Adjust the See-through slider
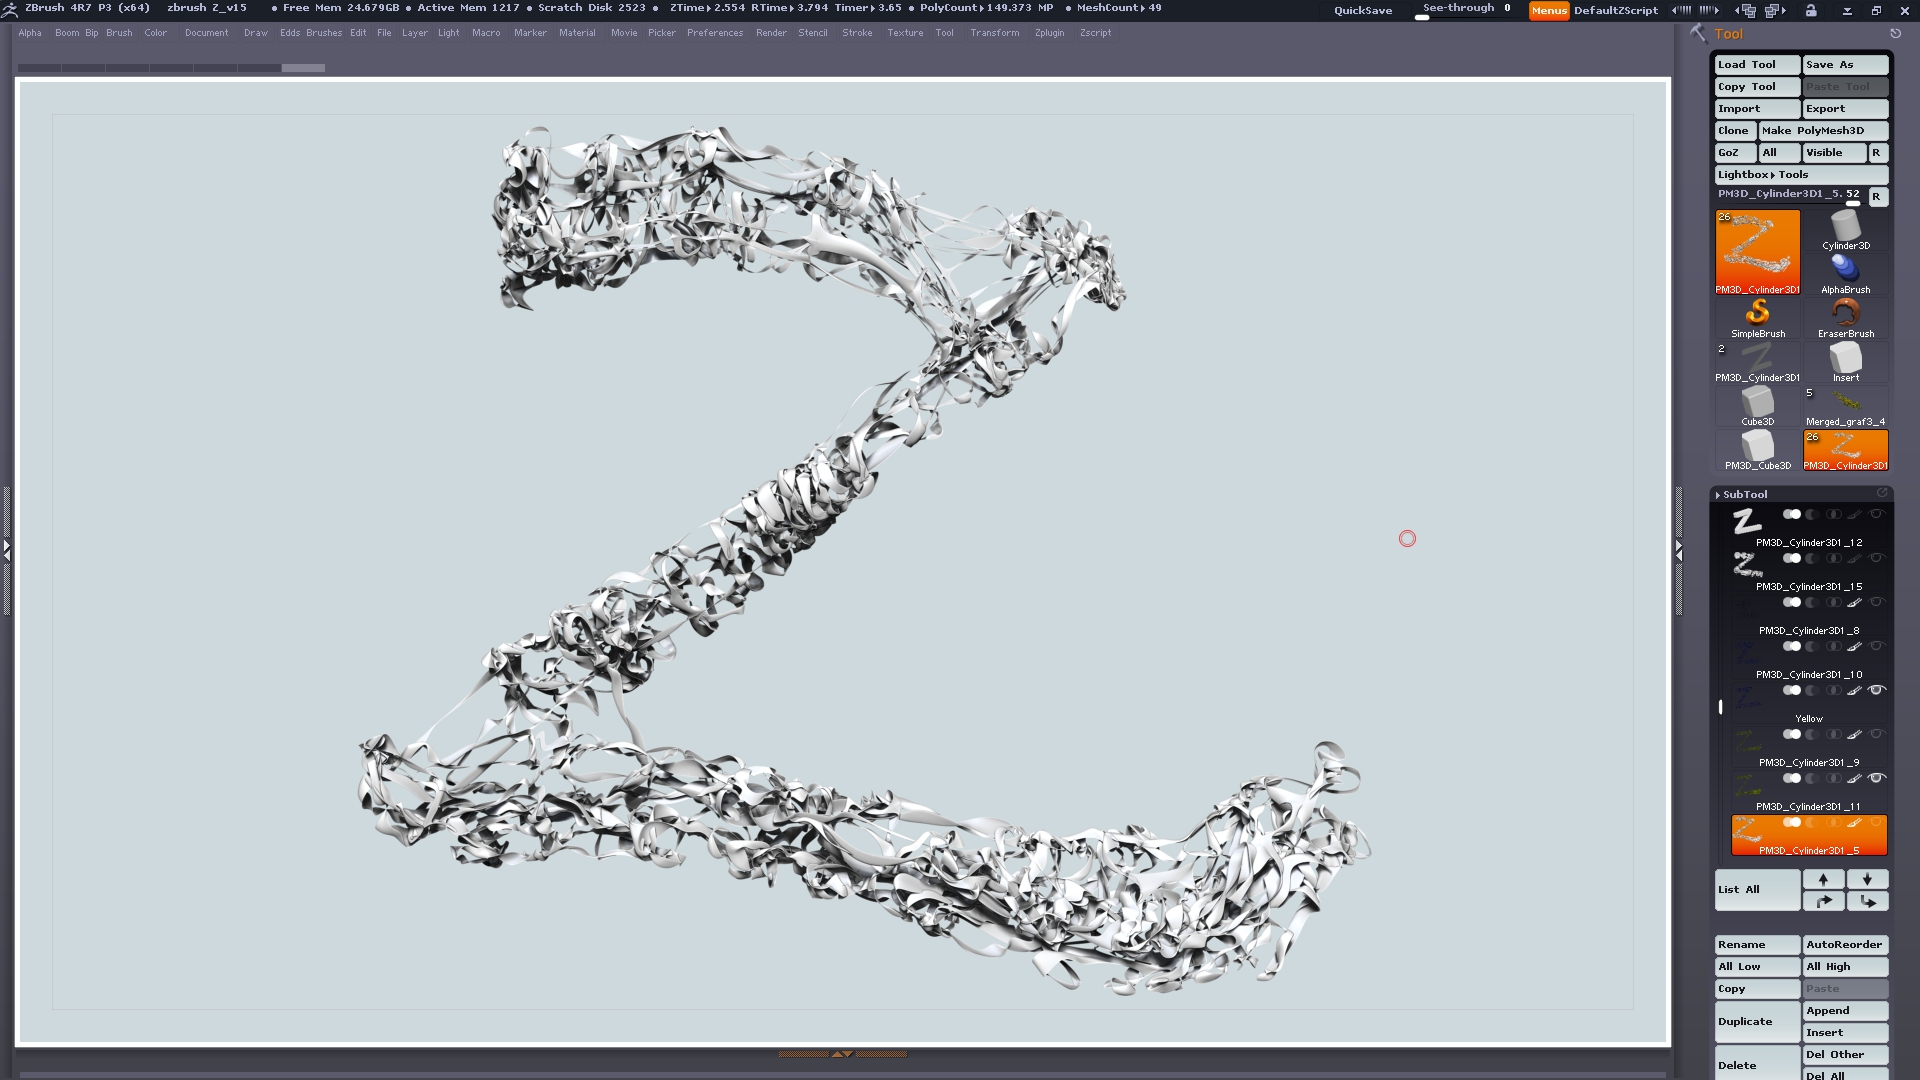The width and height of the screenshot is (1920, 1080). click(x=1466, y=10)
